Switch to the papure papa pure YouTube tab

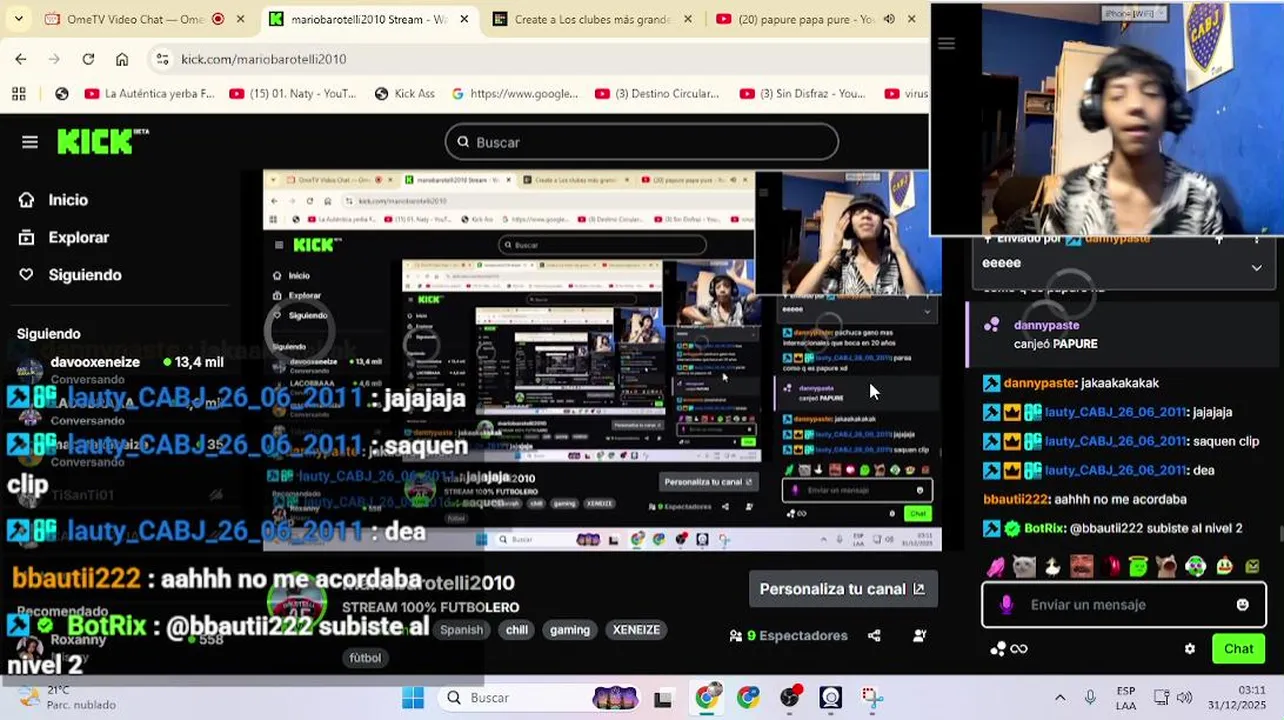coord(806,19)
